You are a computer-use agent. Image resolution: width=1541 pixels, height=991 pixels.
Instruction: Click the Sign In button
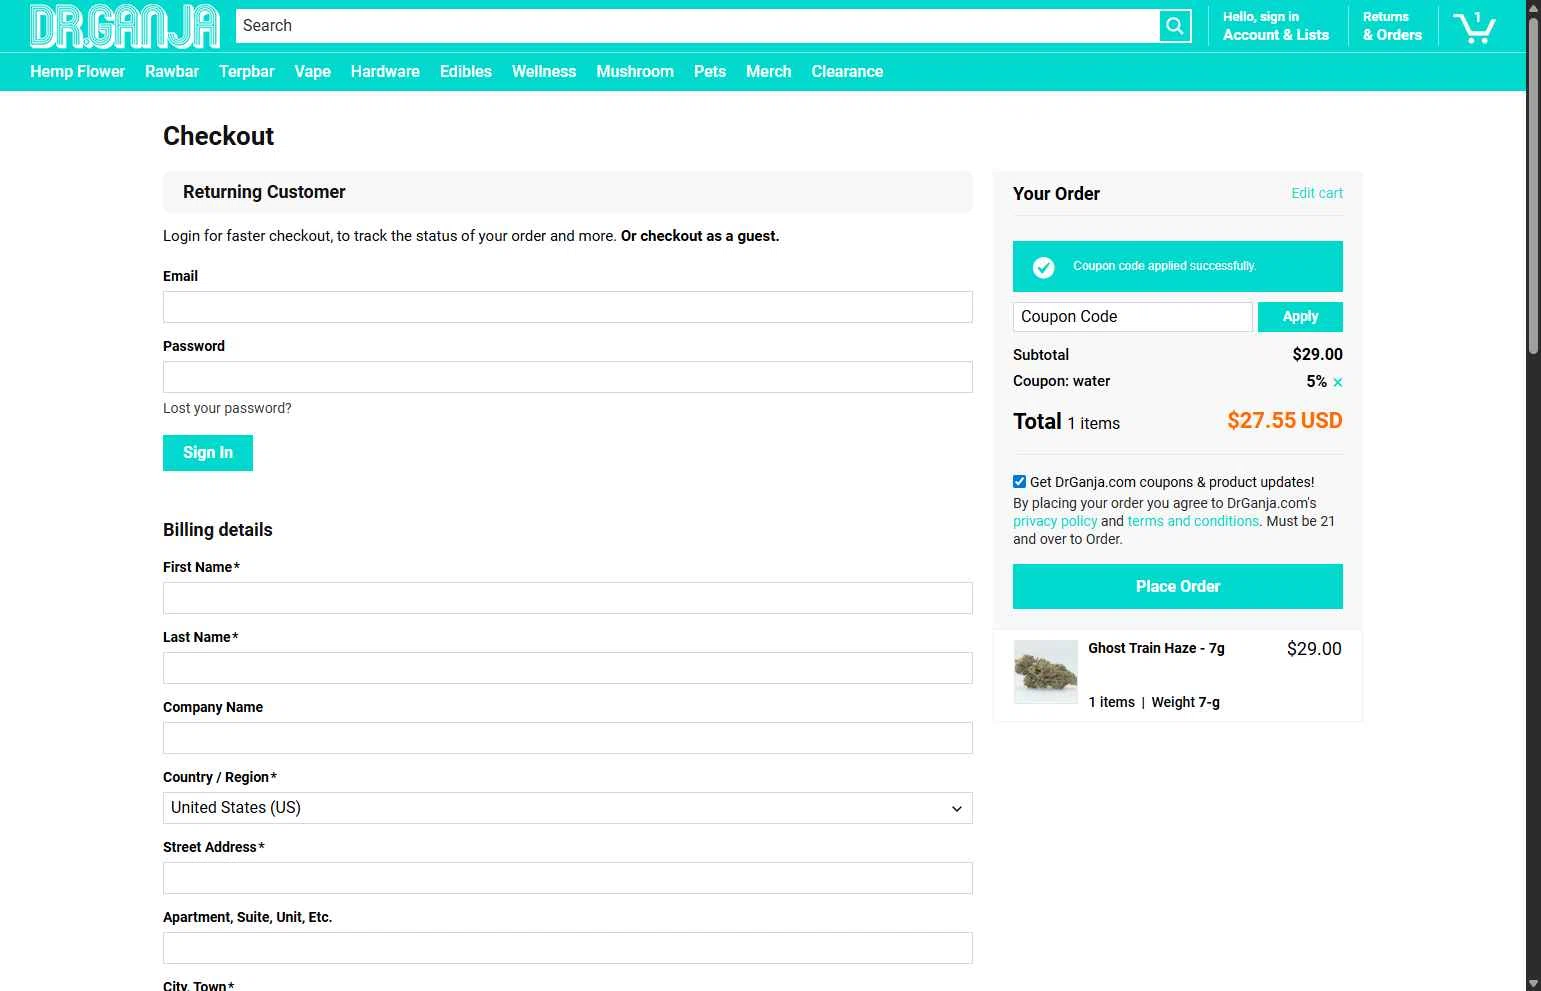(208, 453)
